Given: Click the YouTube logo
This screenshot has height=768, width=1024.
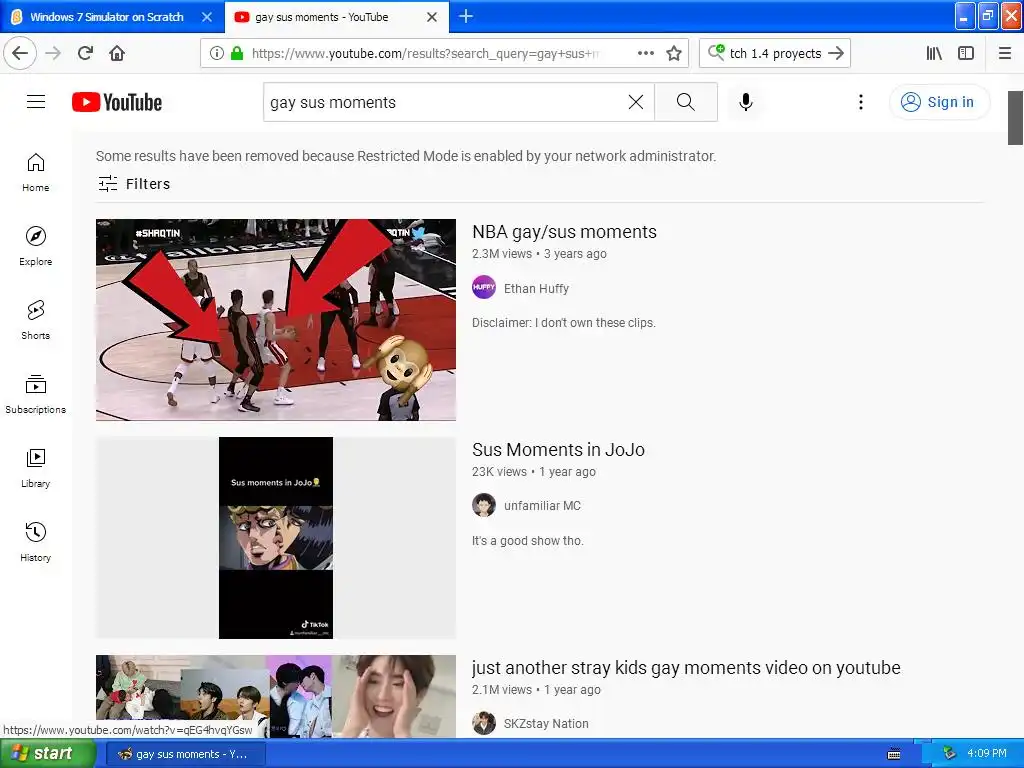Looking at the screenshot, I should click(117, 103).
